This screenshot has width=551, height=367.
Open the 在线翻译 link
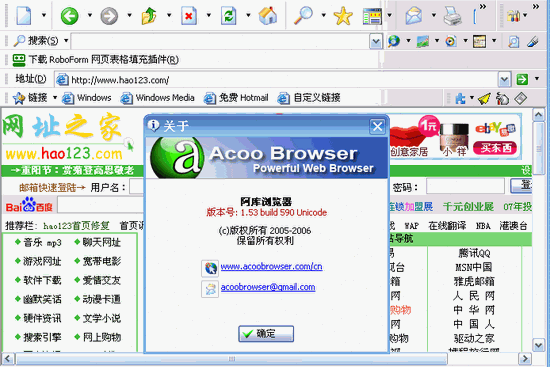click(x=447, y=226)
